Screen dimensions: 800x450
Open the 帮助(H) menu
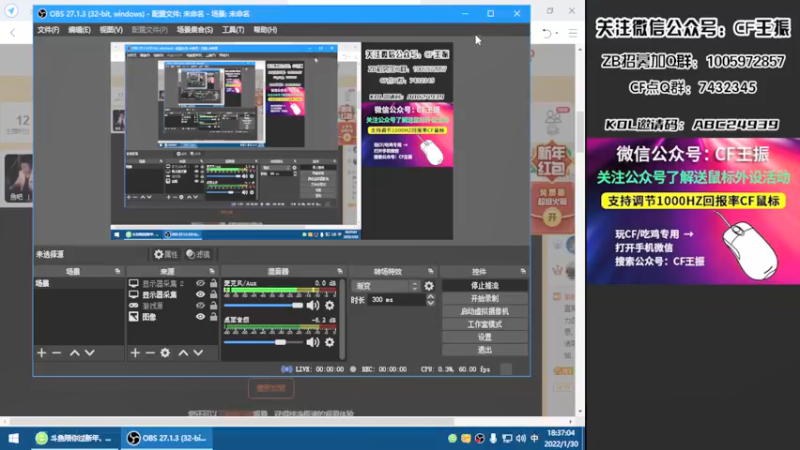pyautogui.click(x=265, y=30)
